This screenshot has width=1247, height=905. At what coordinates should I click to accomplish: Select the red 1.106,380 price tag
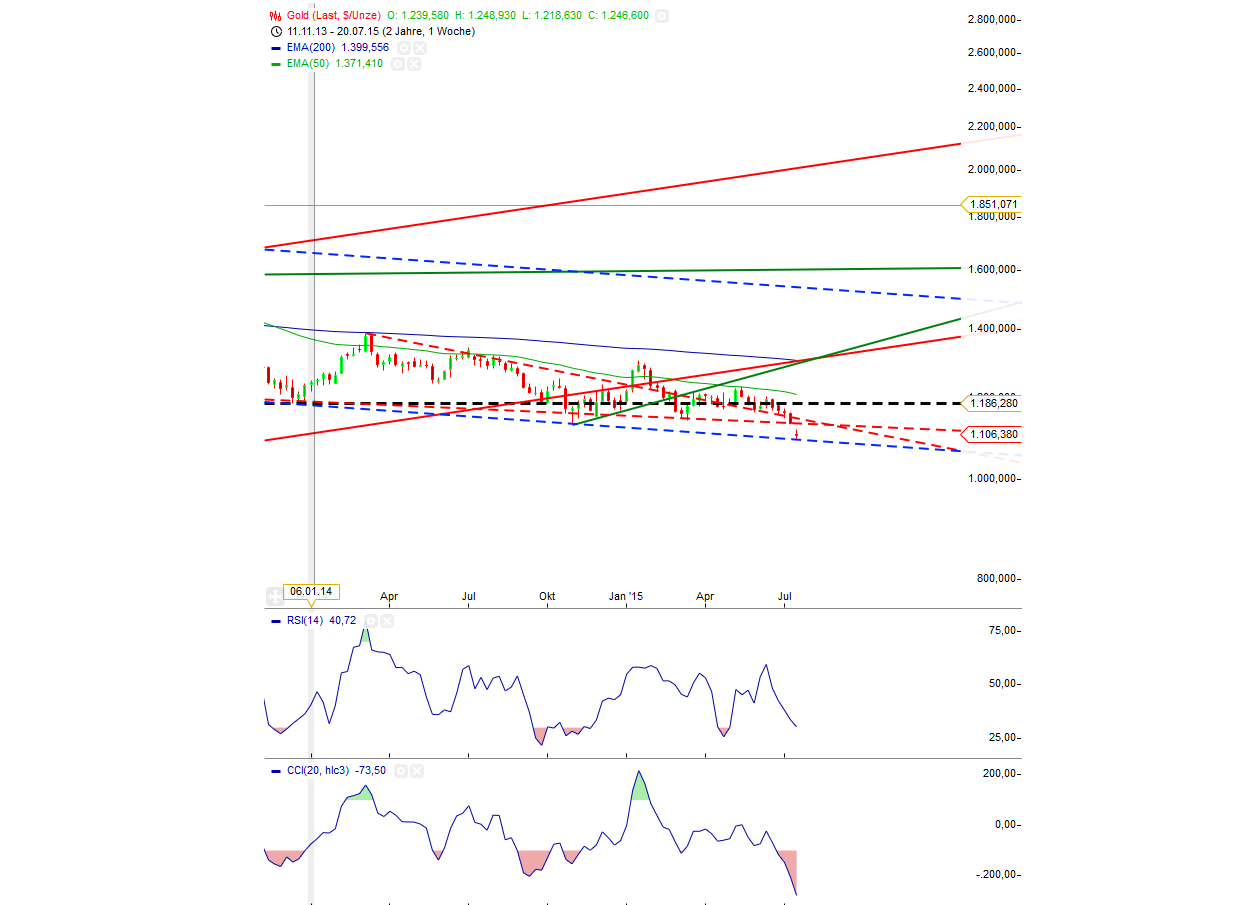click(x=991, y=434)
